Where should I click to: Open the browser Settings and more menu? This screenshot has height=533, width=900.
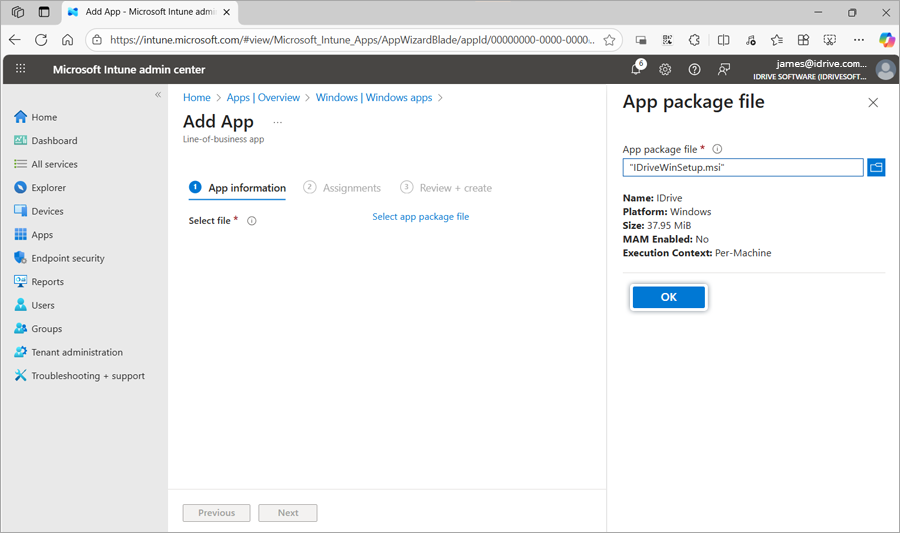pyautogui.click(x=858, y=40)
